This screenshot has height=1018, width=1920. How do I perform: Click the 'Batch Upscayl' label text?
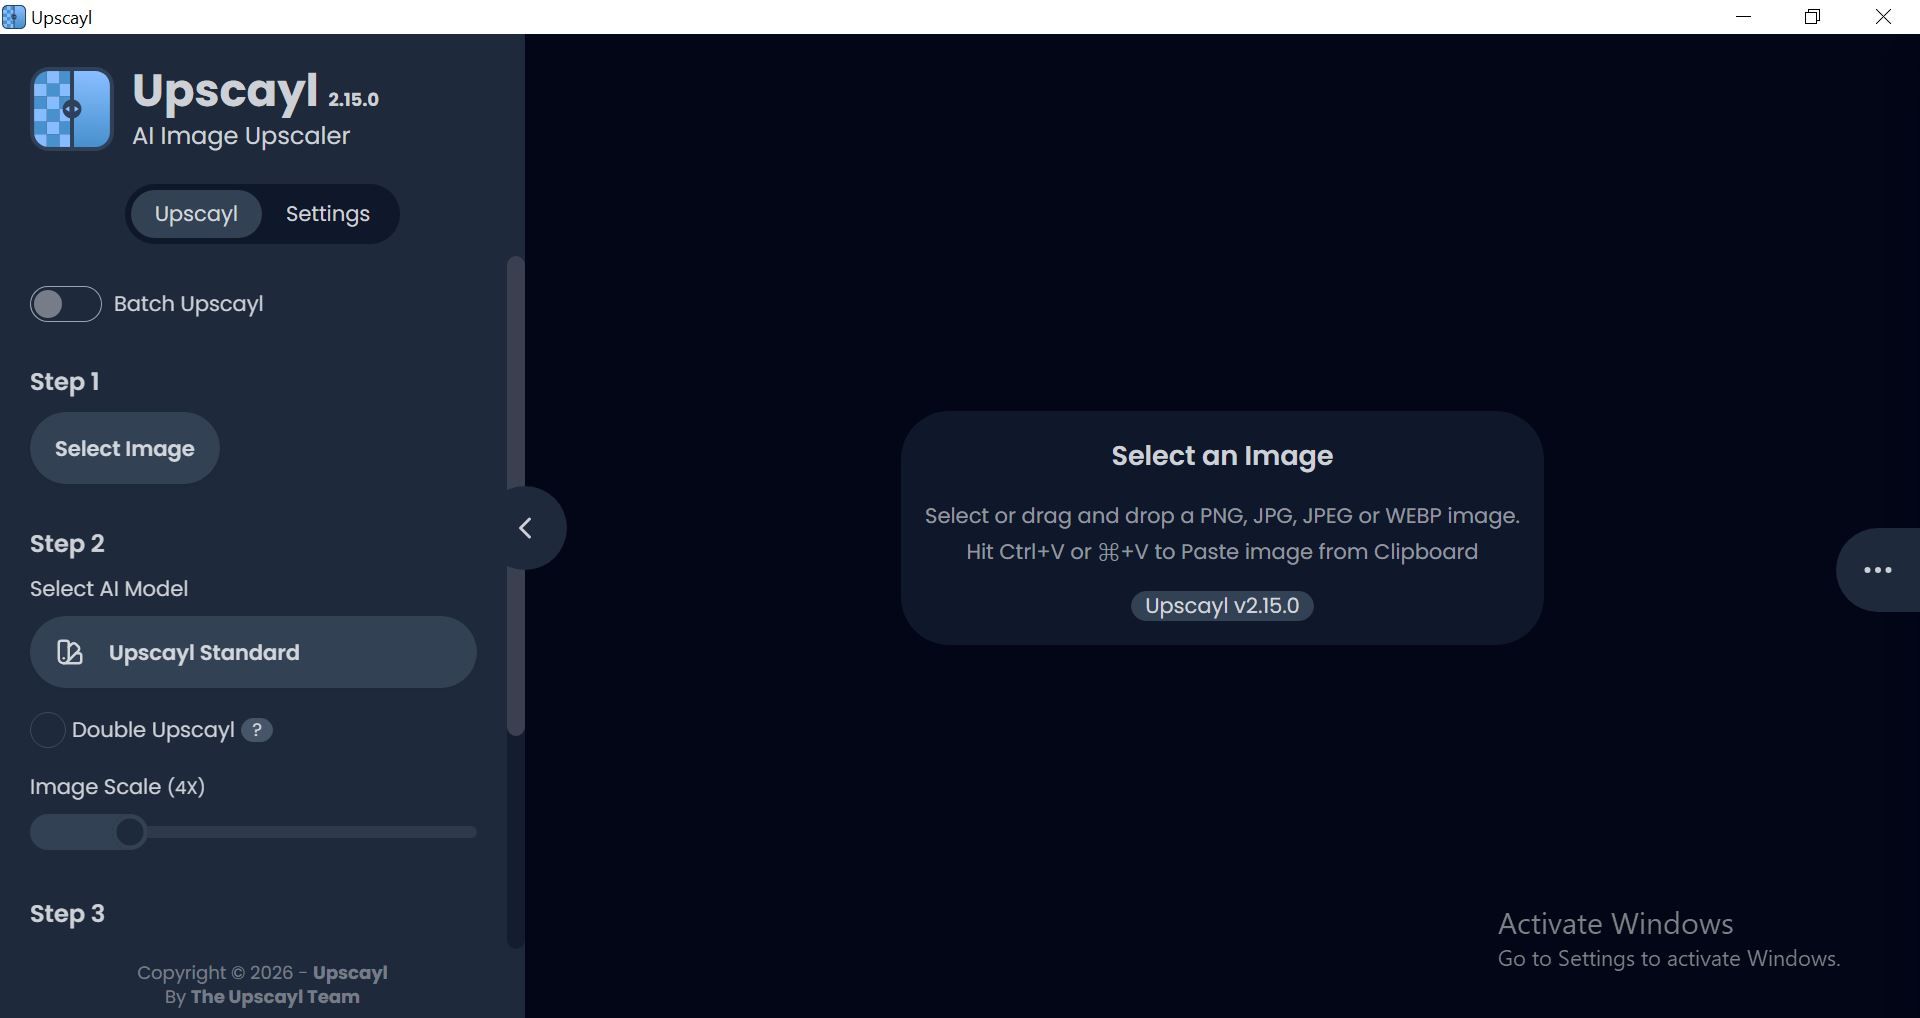(x=189, y=304)
